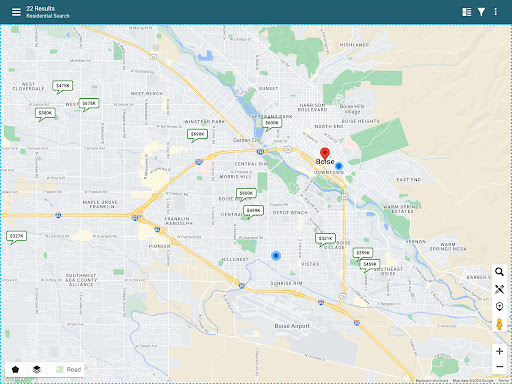Viewport: 512px width, 384px height.
Task: Open the hamburger navigation menu
Action: tap(16, 12)
